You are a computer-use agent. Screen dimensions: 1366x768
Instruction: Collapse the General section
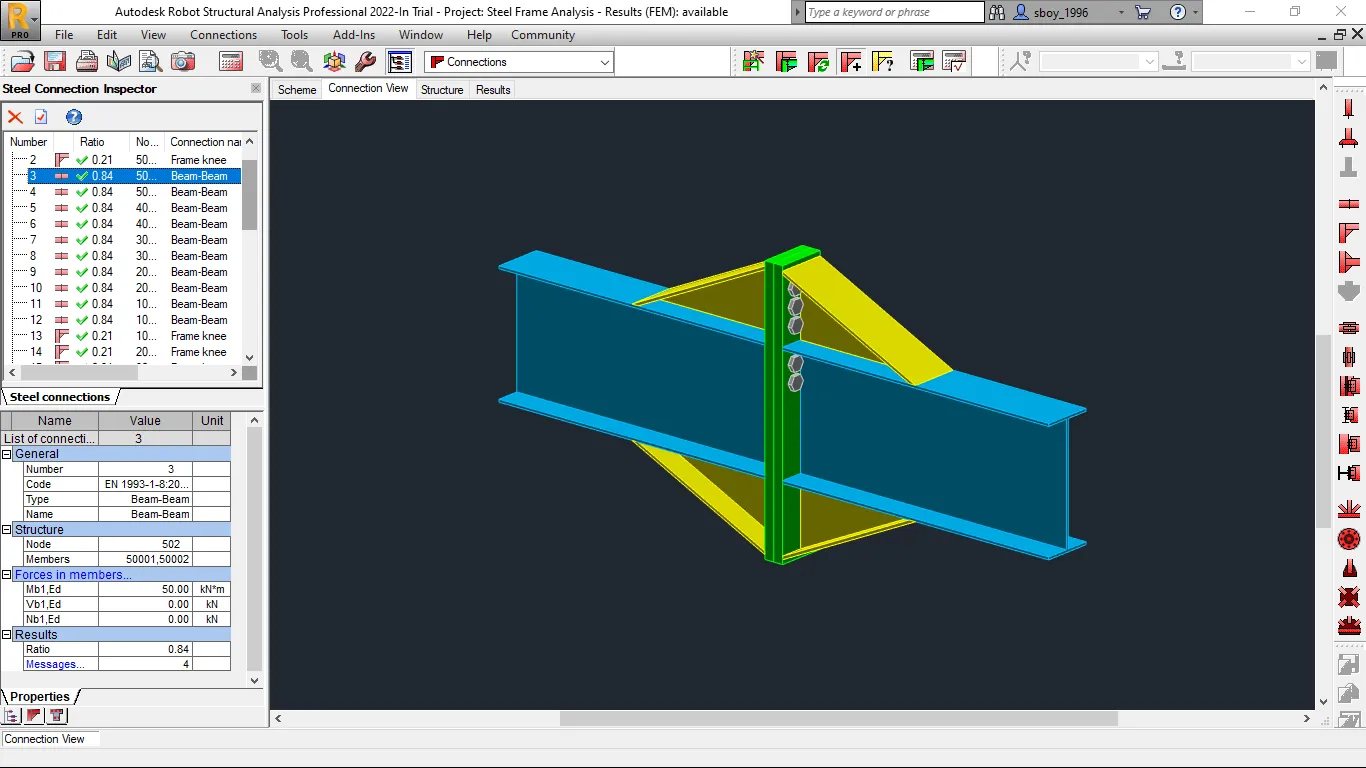pos(7,454)
